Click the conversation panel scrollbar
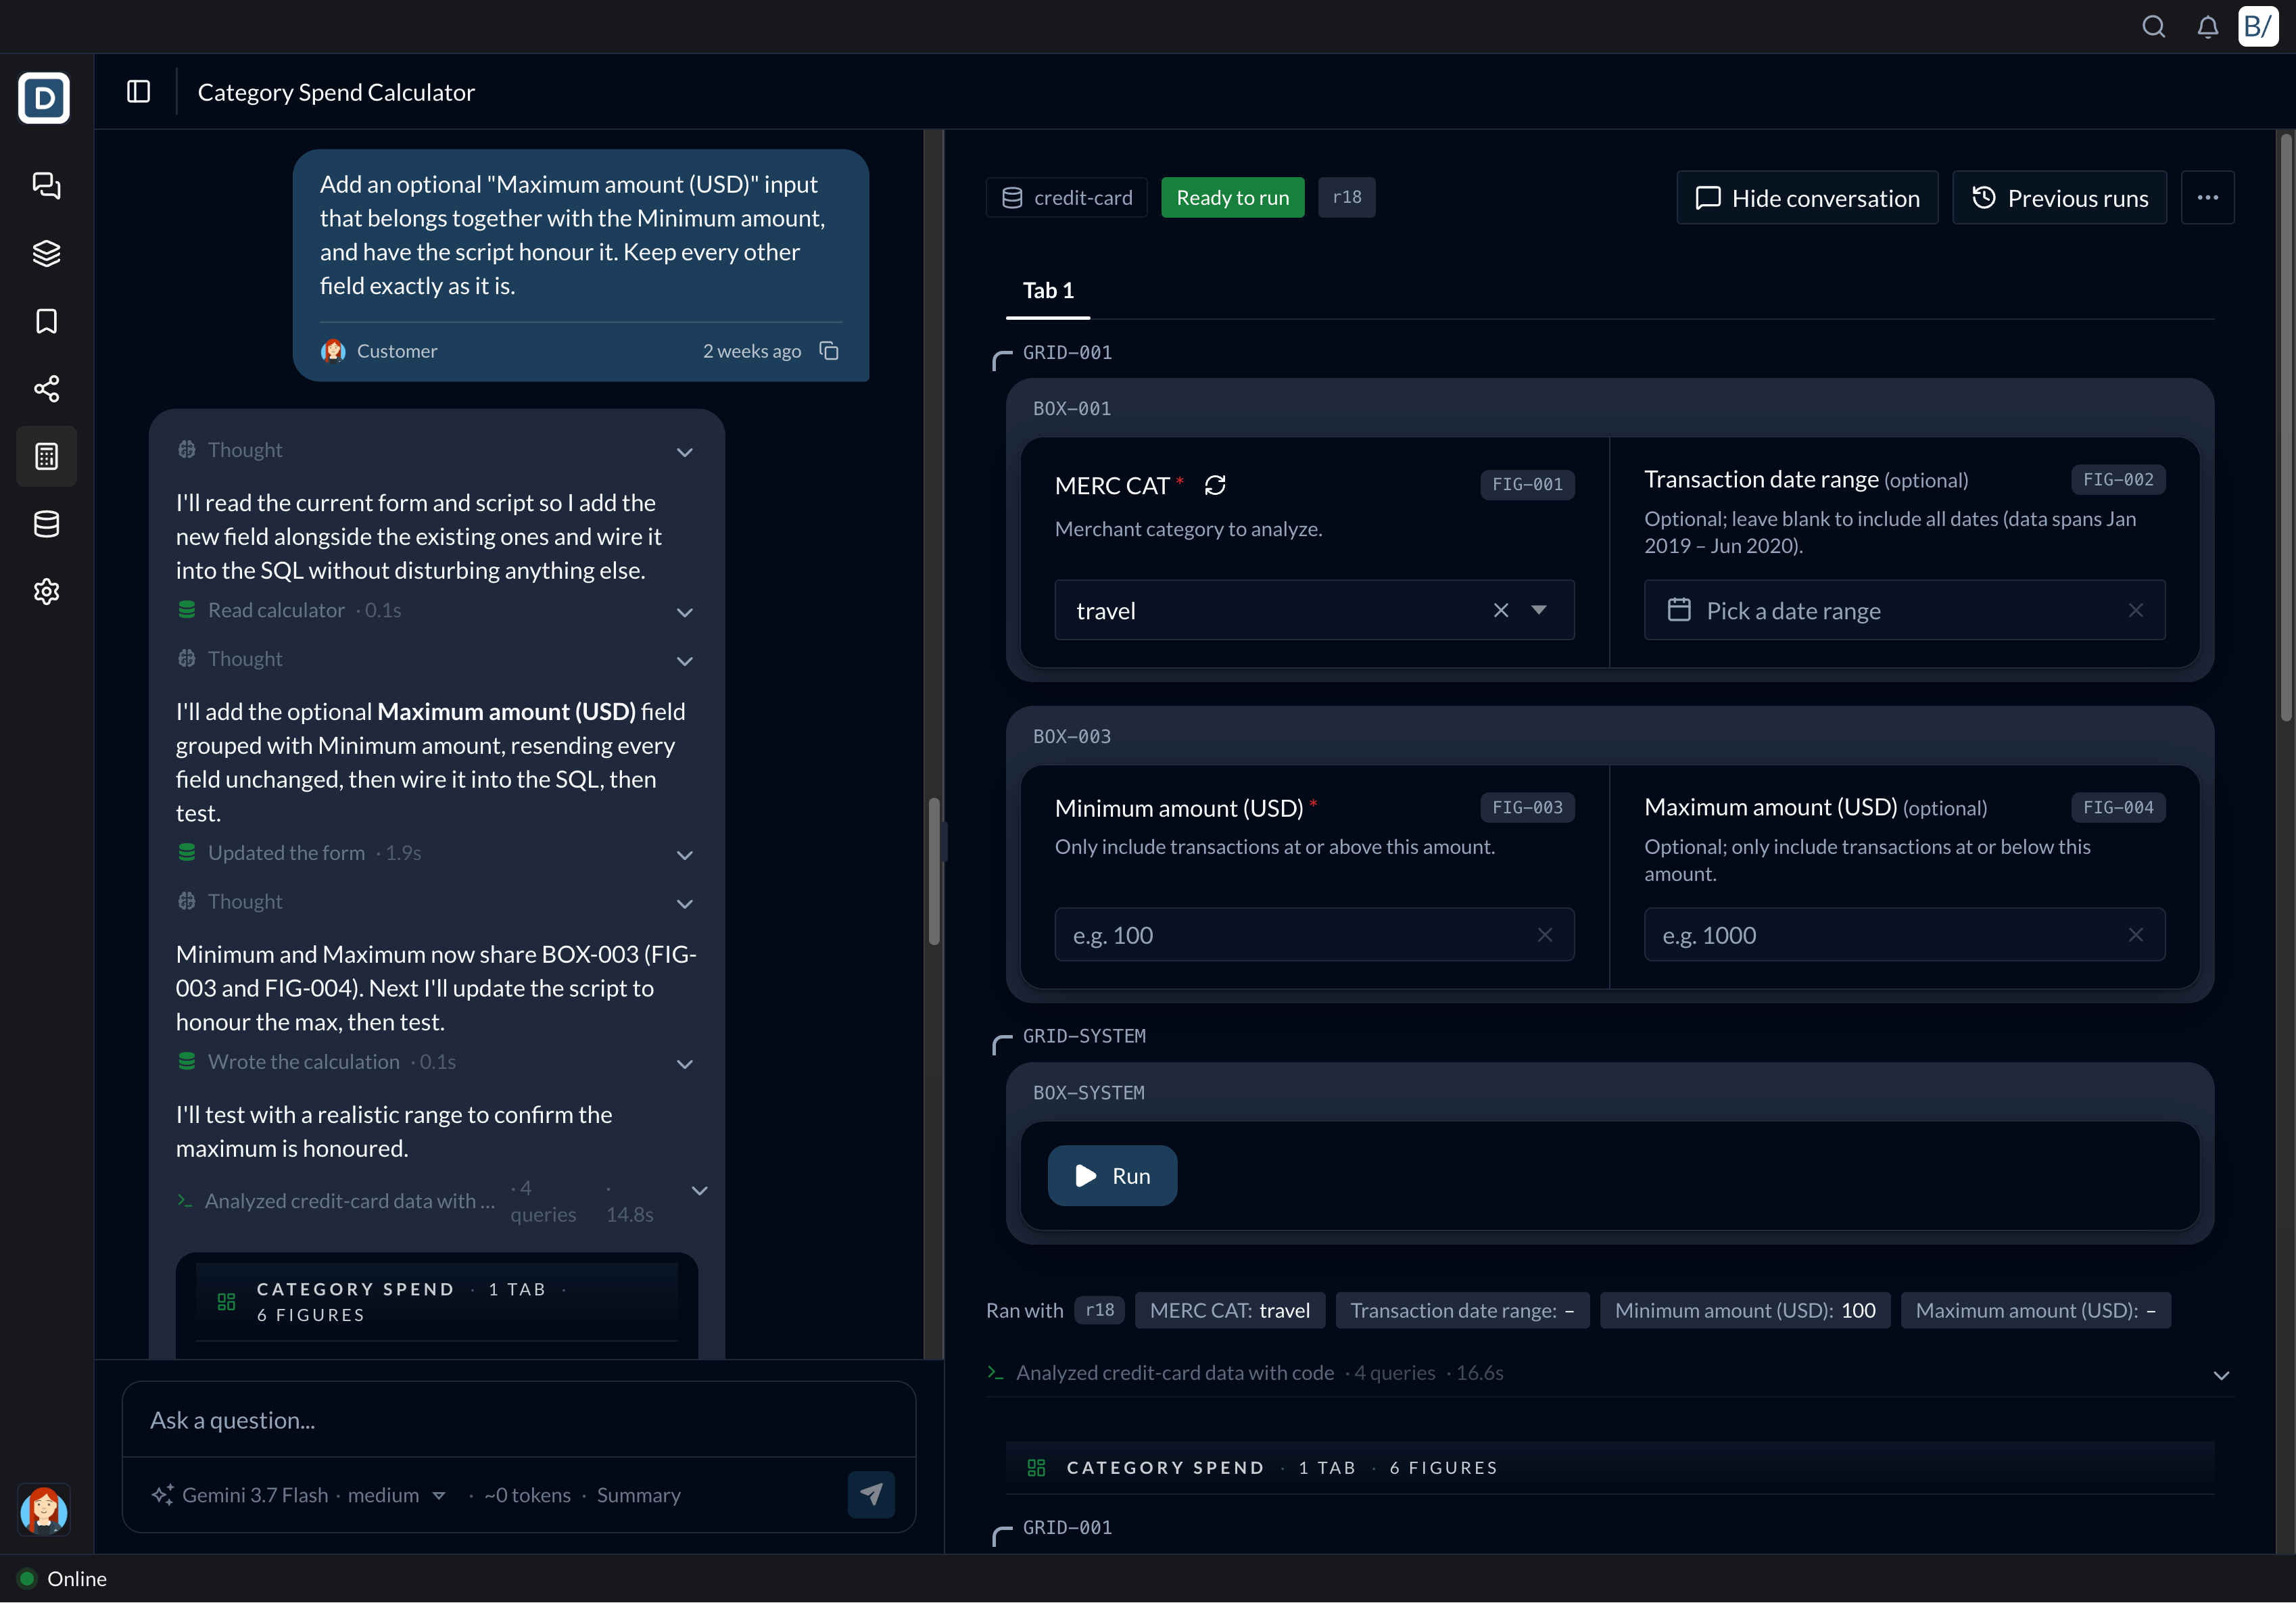 pyautogui.click(x=934, y=871)
